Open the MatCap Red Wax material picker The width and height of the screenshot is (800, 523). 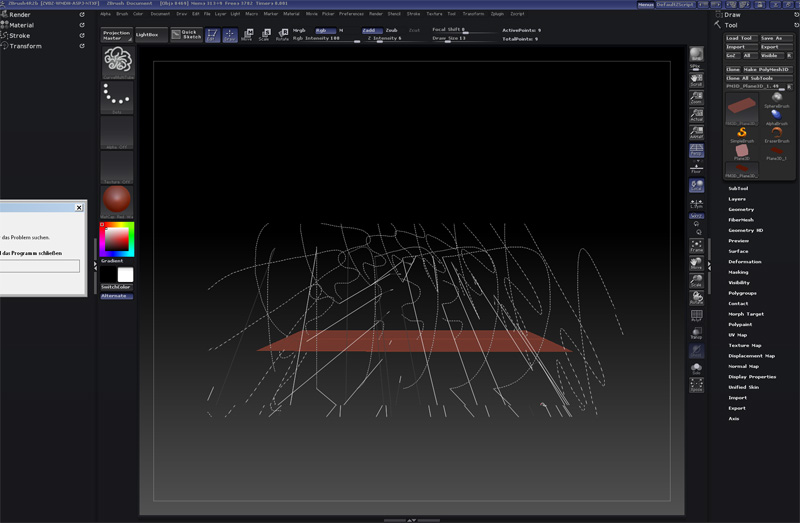[117, 202]
